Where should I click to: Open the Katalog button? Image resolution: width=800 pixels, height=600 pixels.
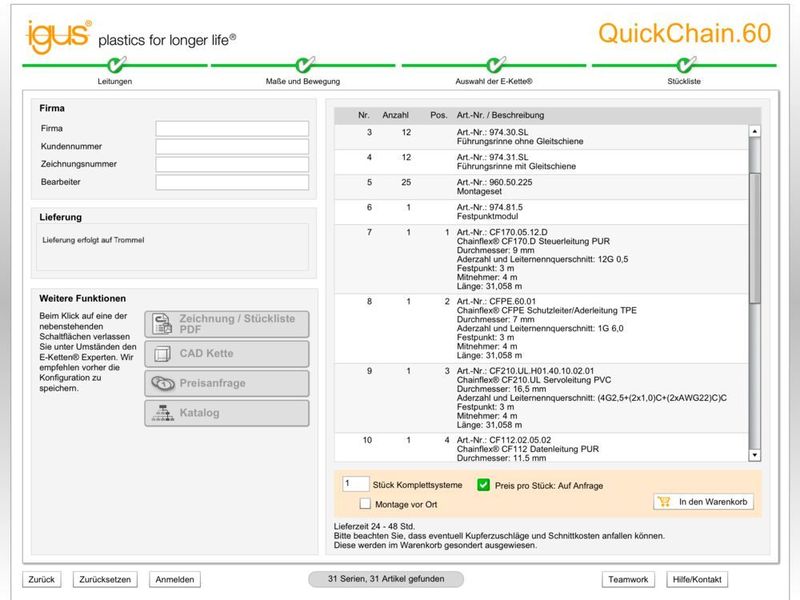[x=227, y=413]
